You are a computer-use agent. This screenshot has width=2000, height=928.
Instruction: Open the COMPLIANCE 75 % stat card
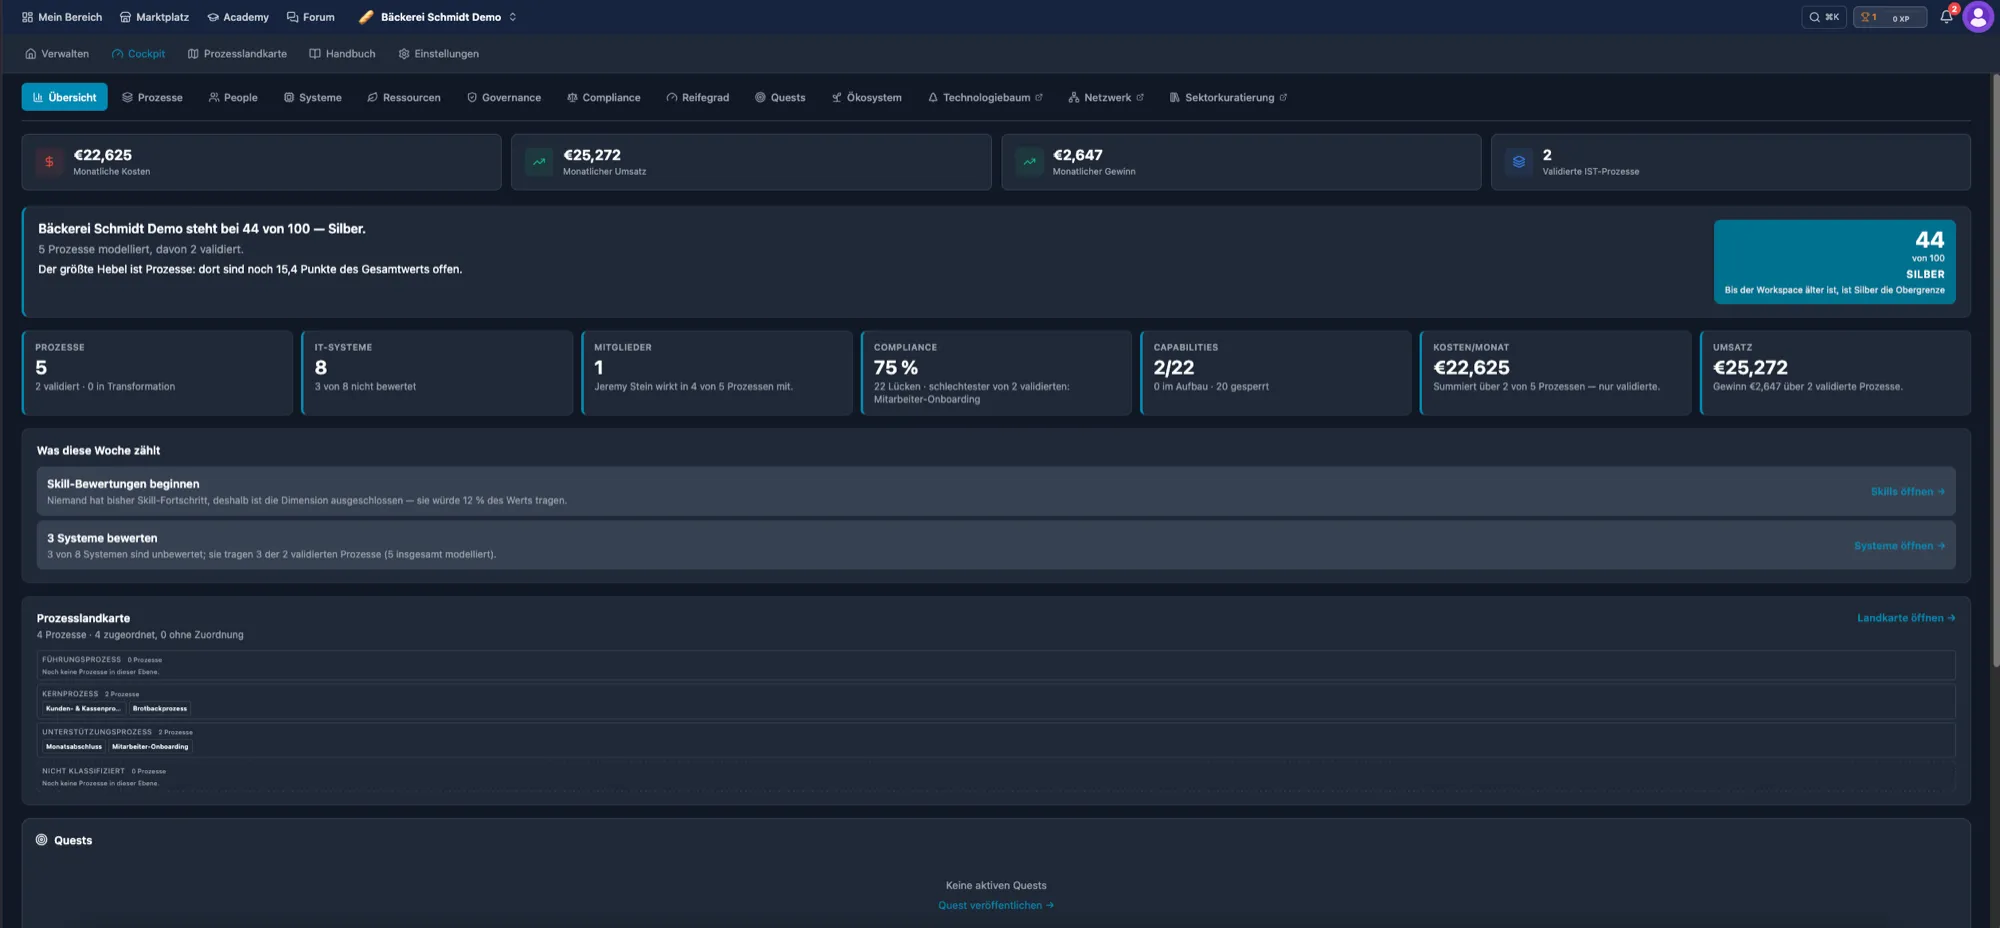pos(996,372)
